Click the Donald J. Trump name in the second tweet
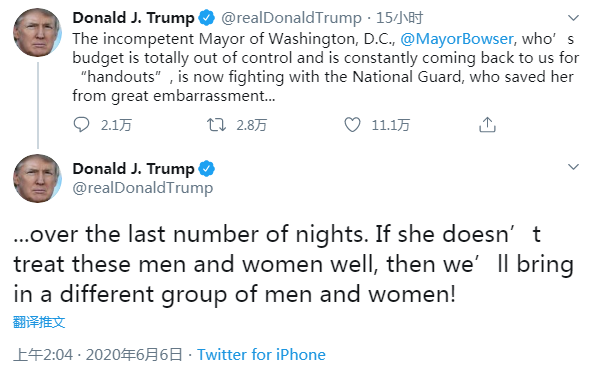Screen dimensions: 592x369 click(x=133, y=169)
